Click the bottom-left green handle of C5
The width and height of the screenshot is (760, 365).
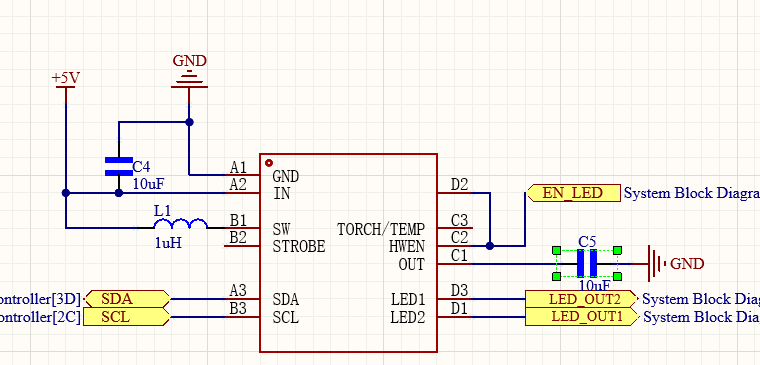pos(556,276)
